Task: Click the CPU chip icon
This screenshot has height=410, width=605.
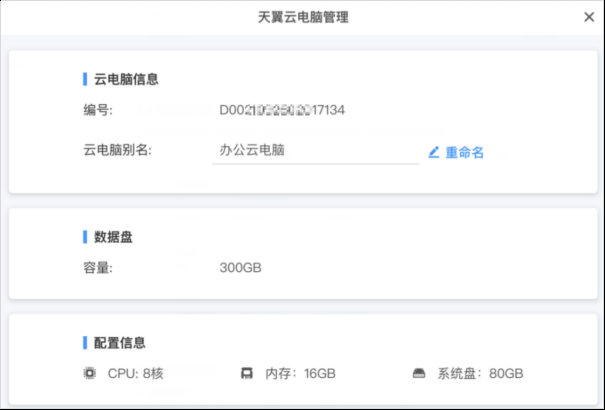Action: (x=90, y=373)
